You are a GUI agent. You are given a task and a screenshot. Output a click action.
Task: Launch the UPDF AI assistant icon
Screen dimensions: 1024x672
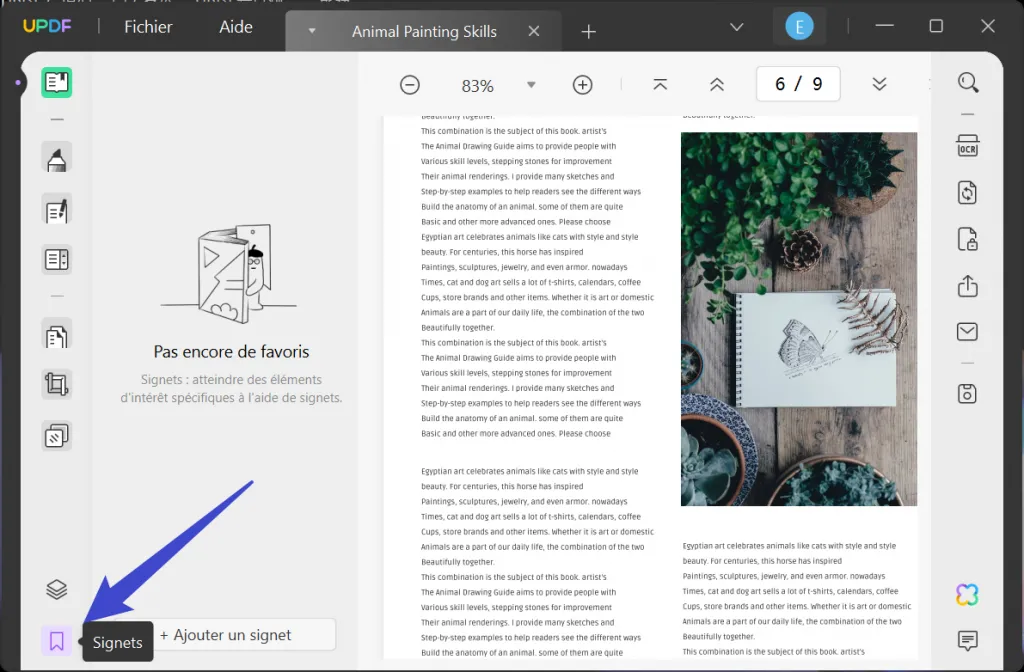968,595
